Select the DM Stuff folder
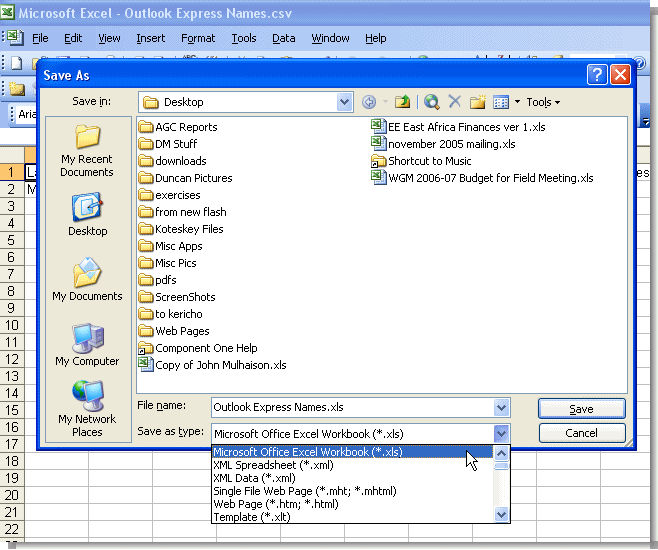The height and width of the screenshot is (550, 658). (x=168, y=144)
